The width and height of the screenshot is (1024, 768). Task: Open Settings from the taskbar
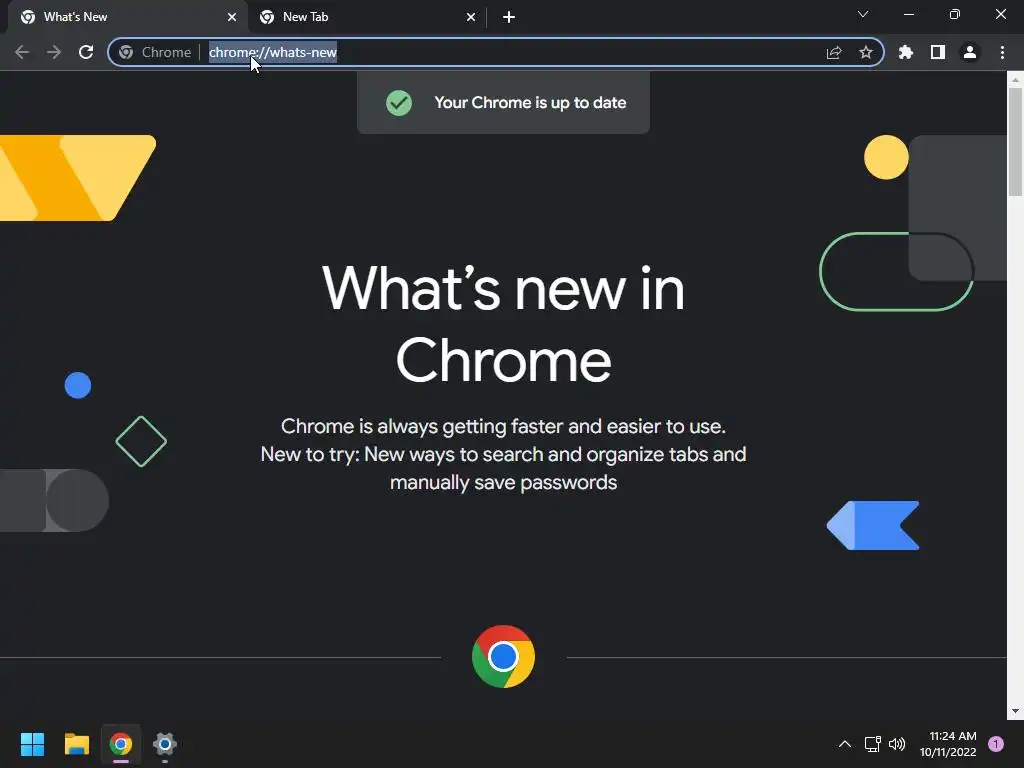click(x=165, y=744)
